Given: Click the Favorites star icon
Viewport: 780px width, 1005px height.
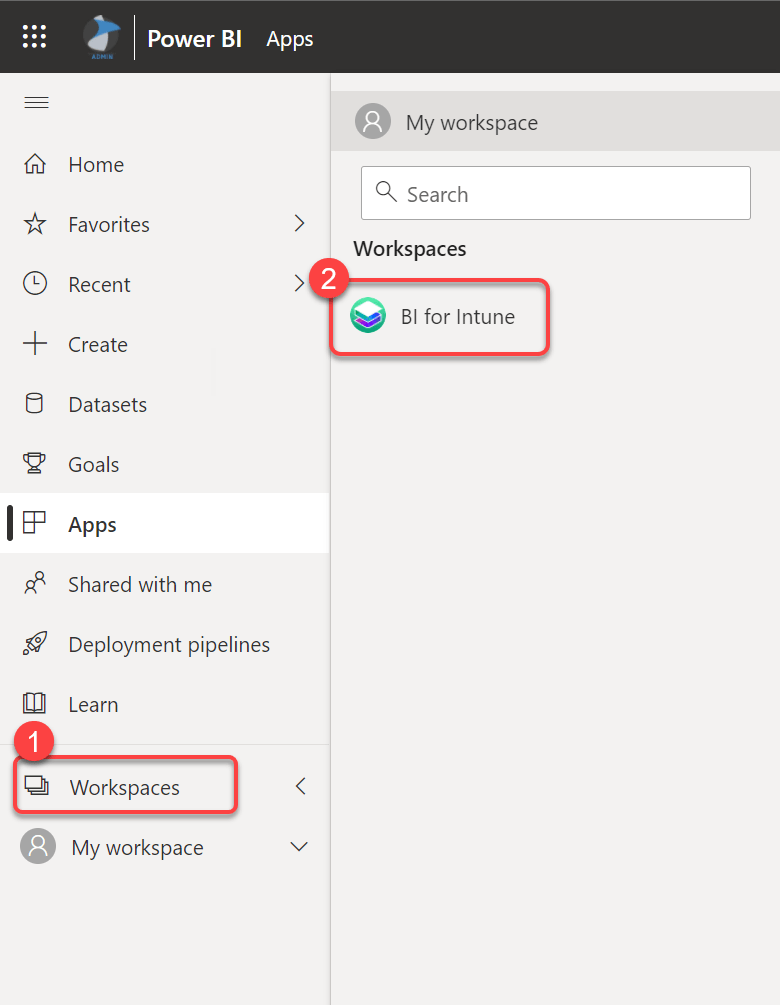Looking at the screenshot, I should pos(35,225).
